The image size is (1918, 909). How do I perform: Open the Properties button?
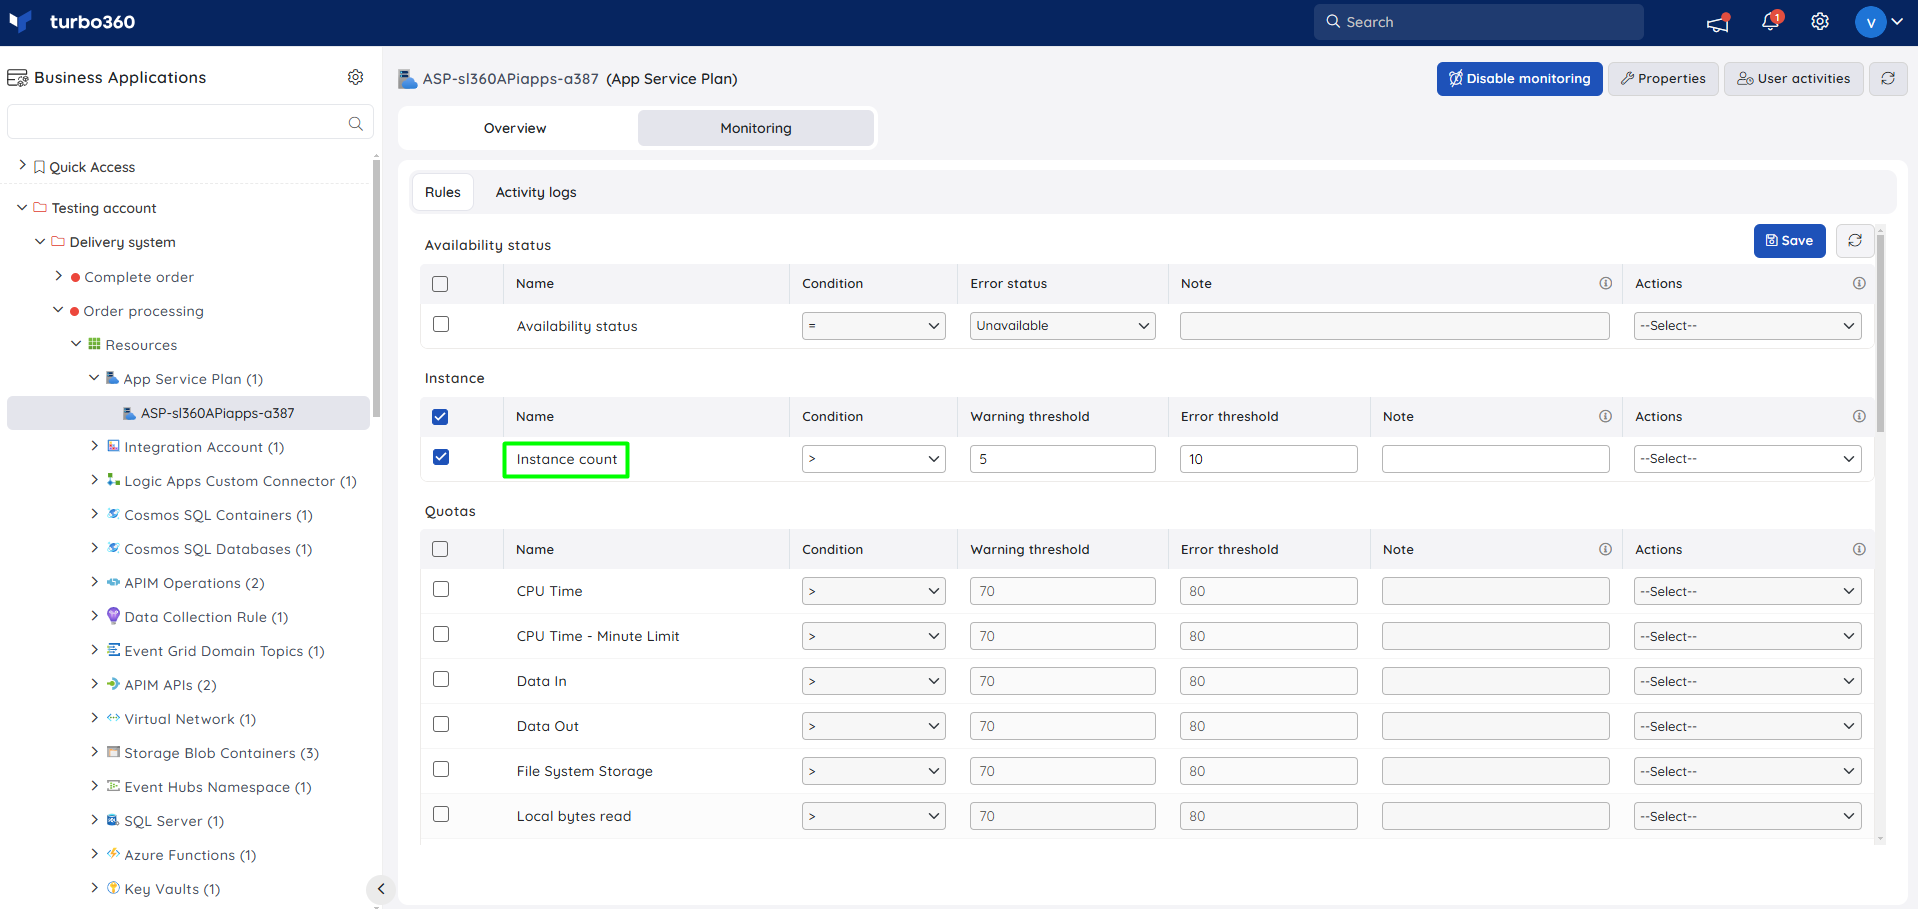tap(1664, 79)
